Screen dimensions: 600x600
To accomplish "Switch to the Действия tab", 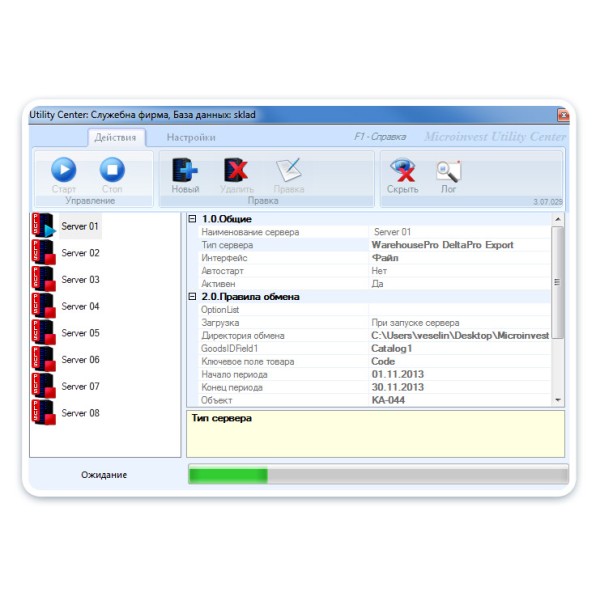I will (116, 137).
